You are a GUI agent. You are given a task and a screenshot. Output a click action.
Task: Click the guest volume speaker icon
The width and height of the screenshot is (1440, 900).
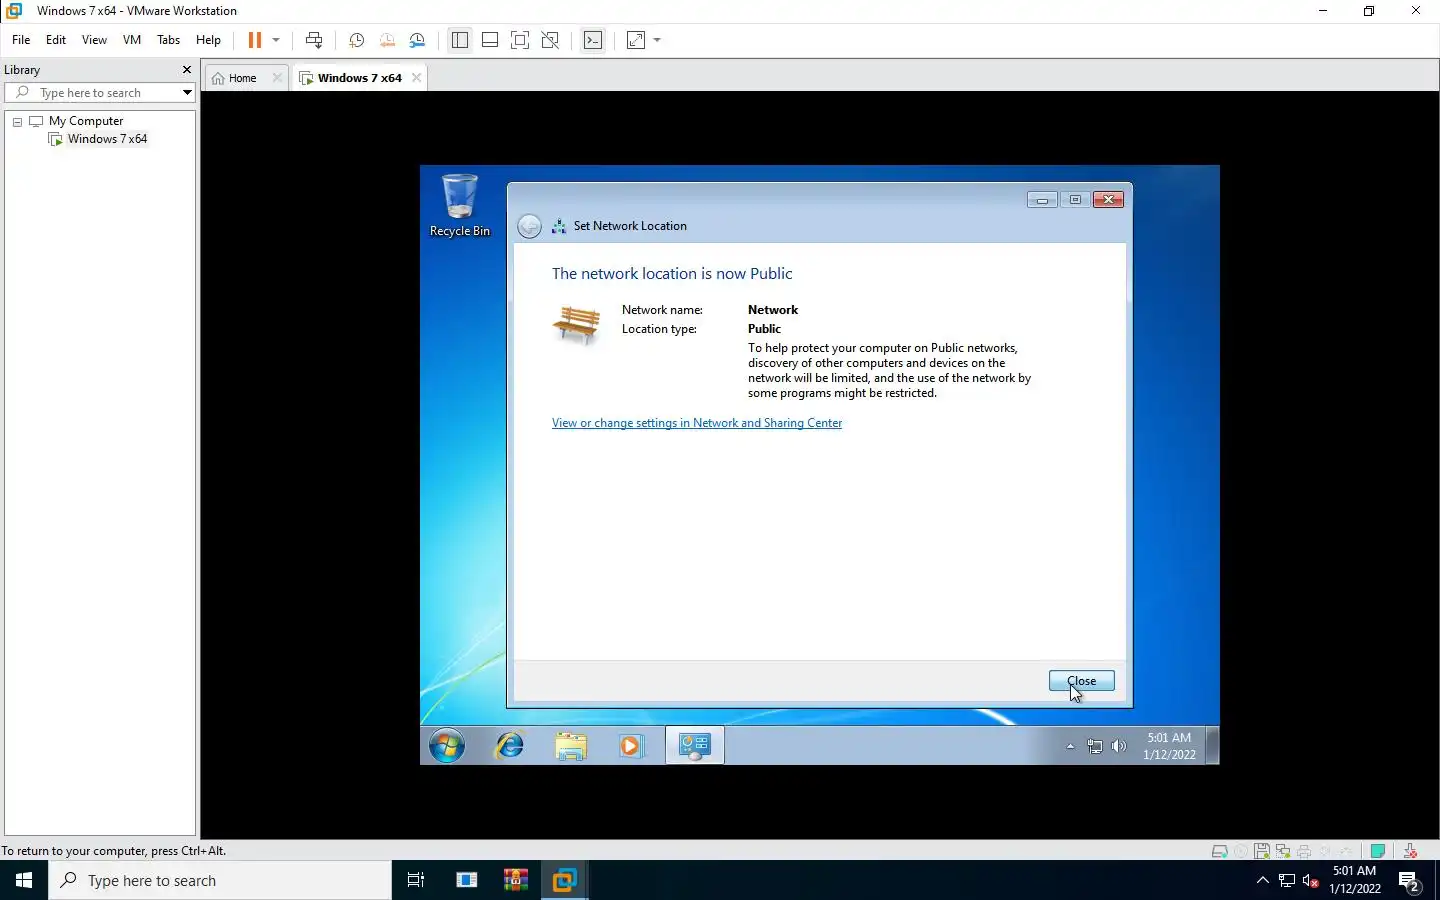1119,746
